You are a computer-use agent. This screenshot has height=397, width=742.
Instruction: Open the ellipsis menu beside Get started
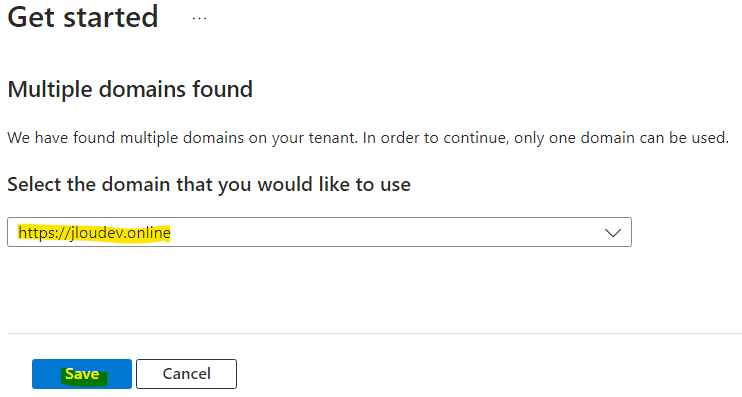(x=199, y=18)
